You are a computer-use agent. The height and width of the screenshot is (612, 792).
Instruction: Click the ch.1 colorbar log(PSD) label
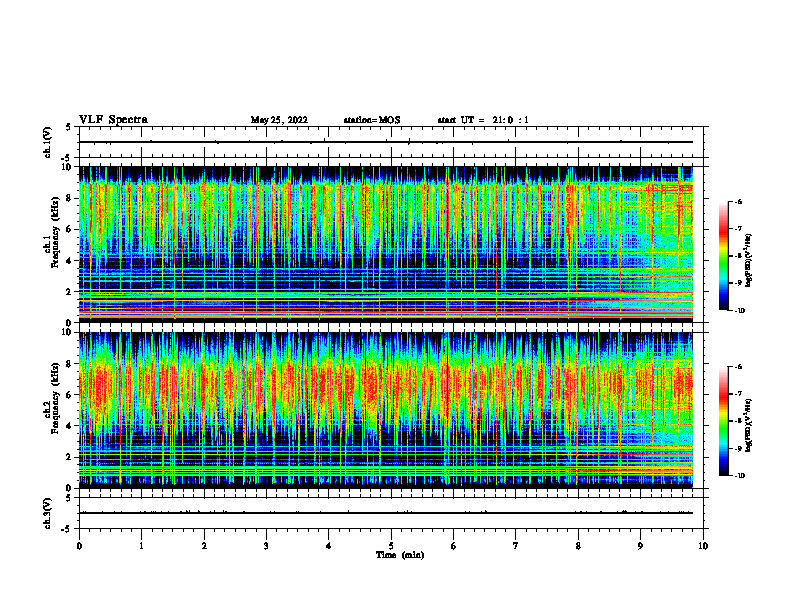[749, 260]
